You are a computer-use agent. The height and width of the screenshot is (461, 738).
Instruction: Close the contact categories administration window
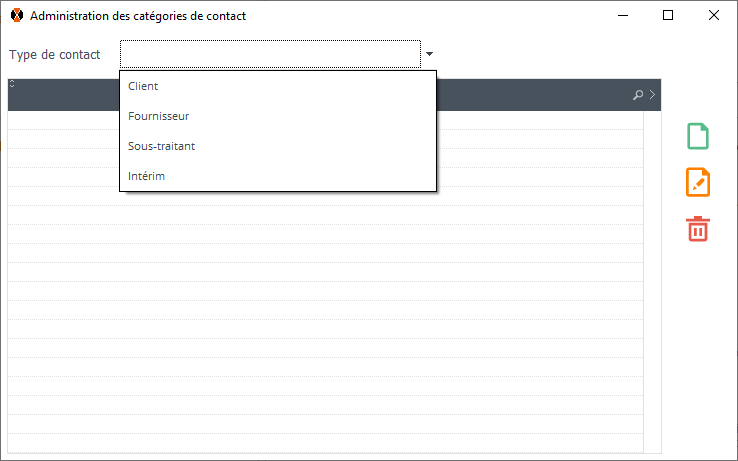(714, 16)
